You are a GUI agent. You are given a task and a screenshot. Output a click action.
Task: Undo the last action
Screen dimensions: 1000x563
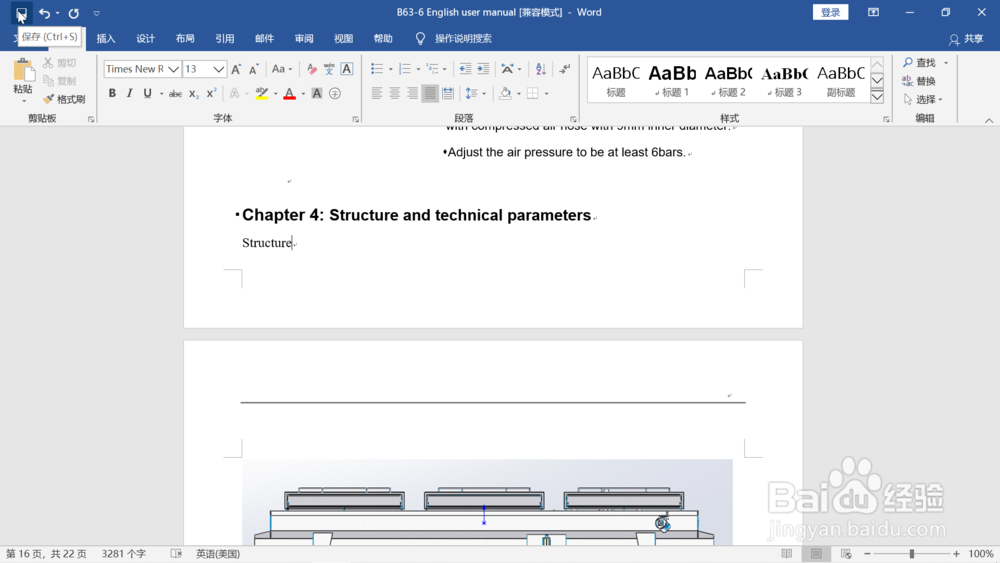[x=44, y=13]
